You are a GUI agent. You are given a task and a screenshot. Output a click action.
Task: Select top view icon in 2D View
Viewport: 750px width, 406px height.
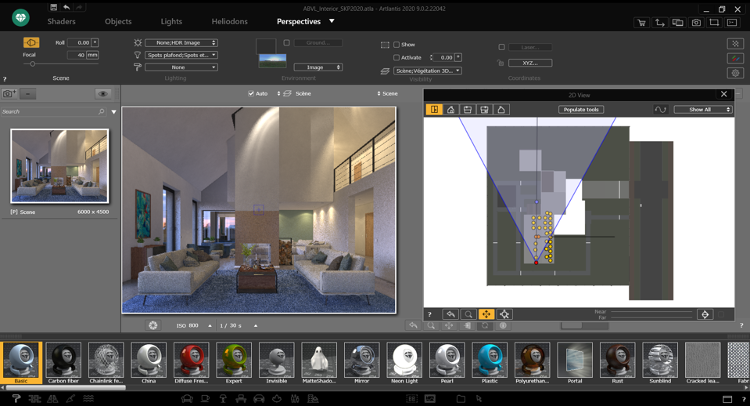coord(433,109)
